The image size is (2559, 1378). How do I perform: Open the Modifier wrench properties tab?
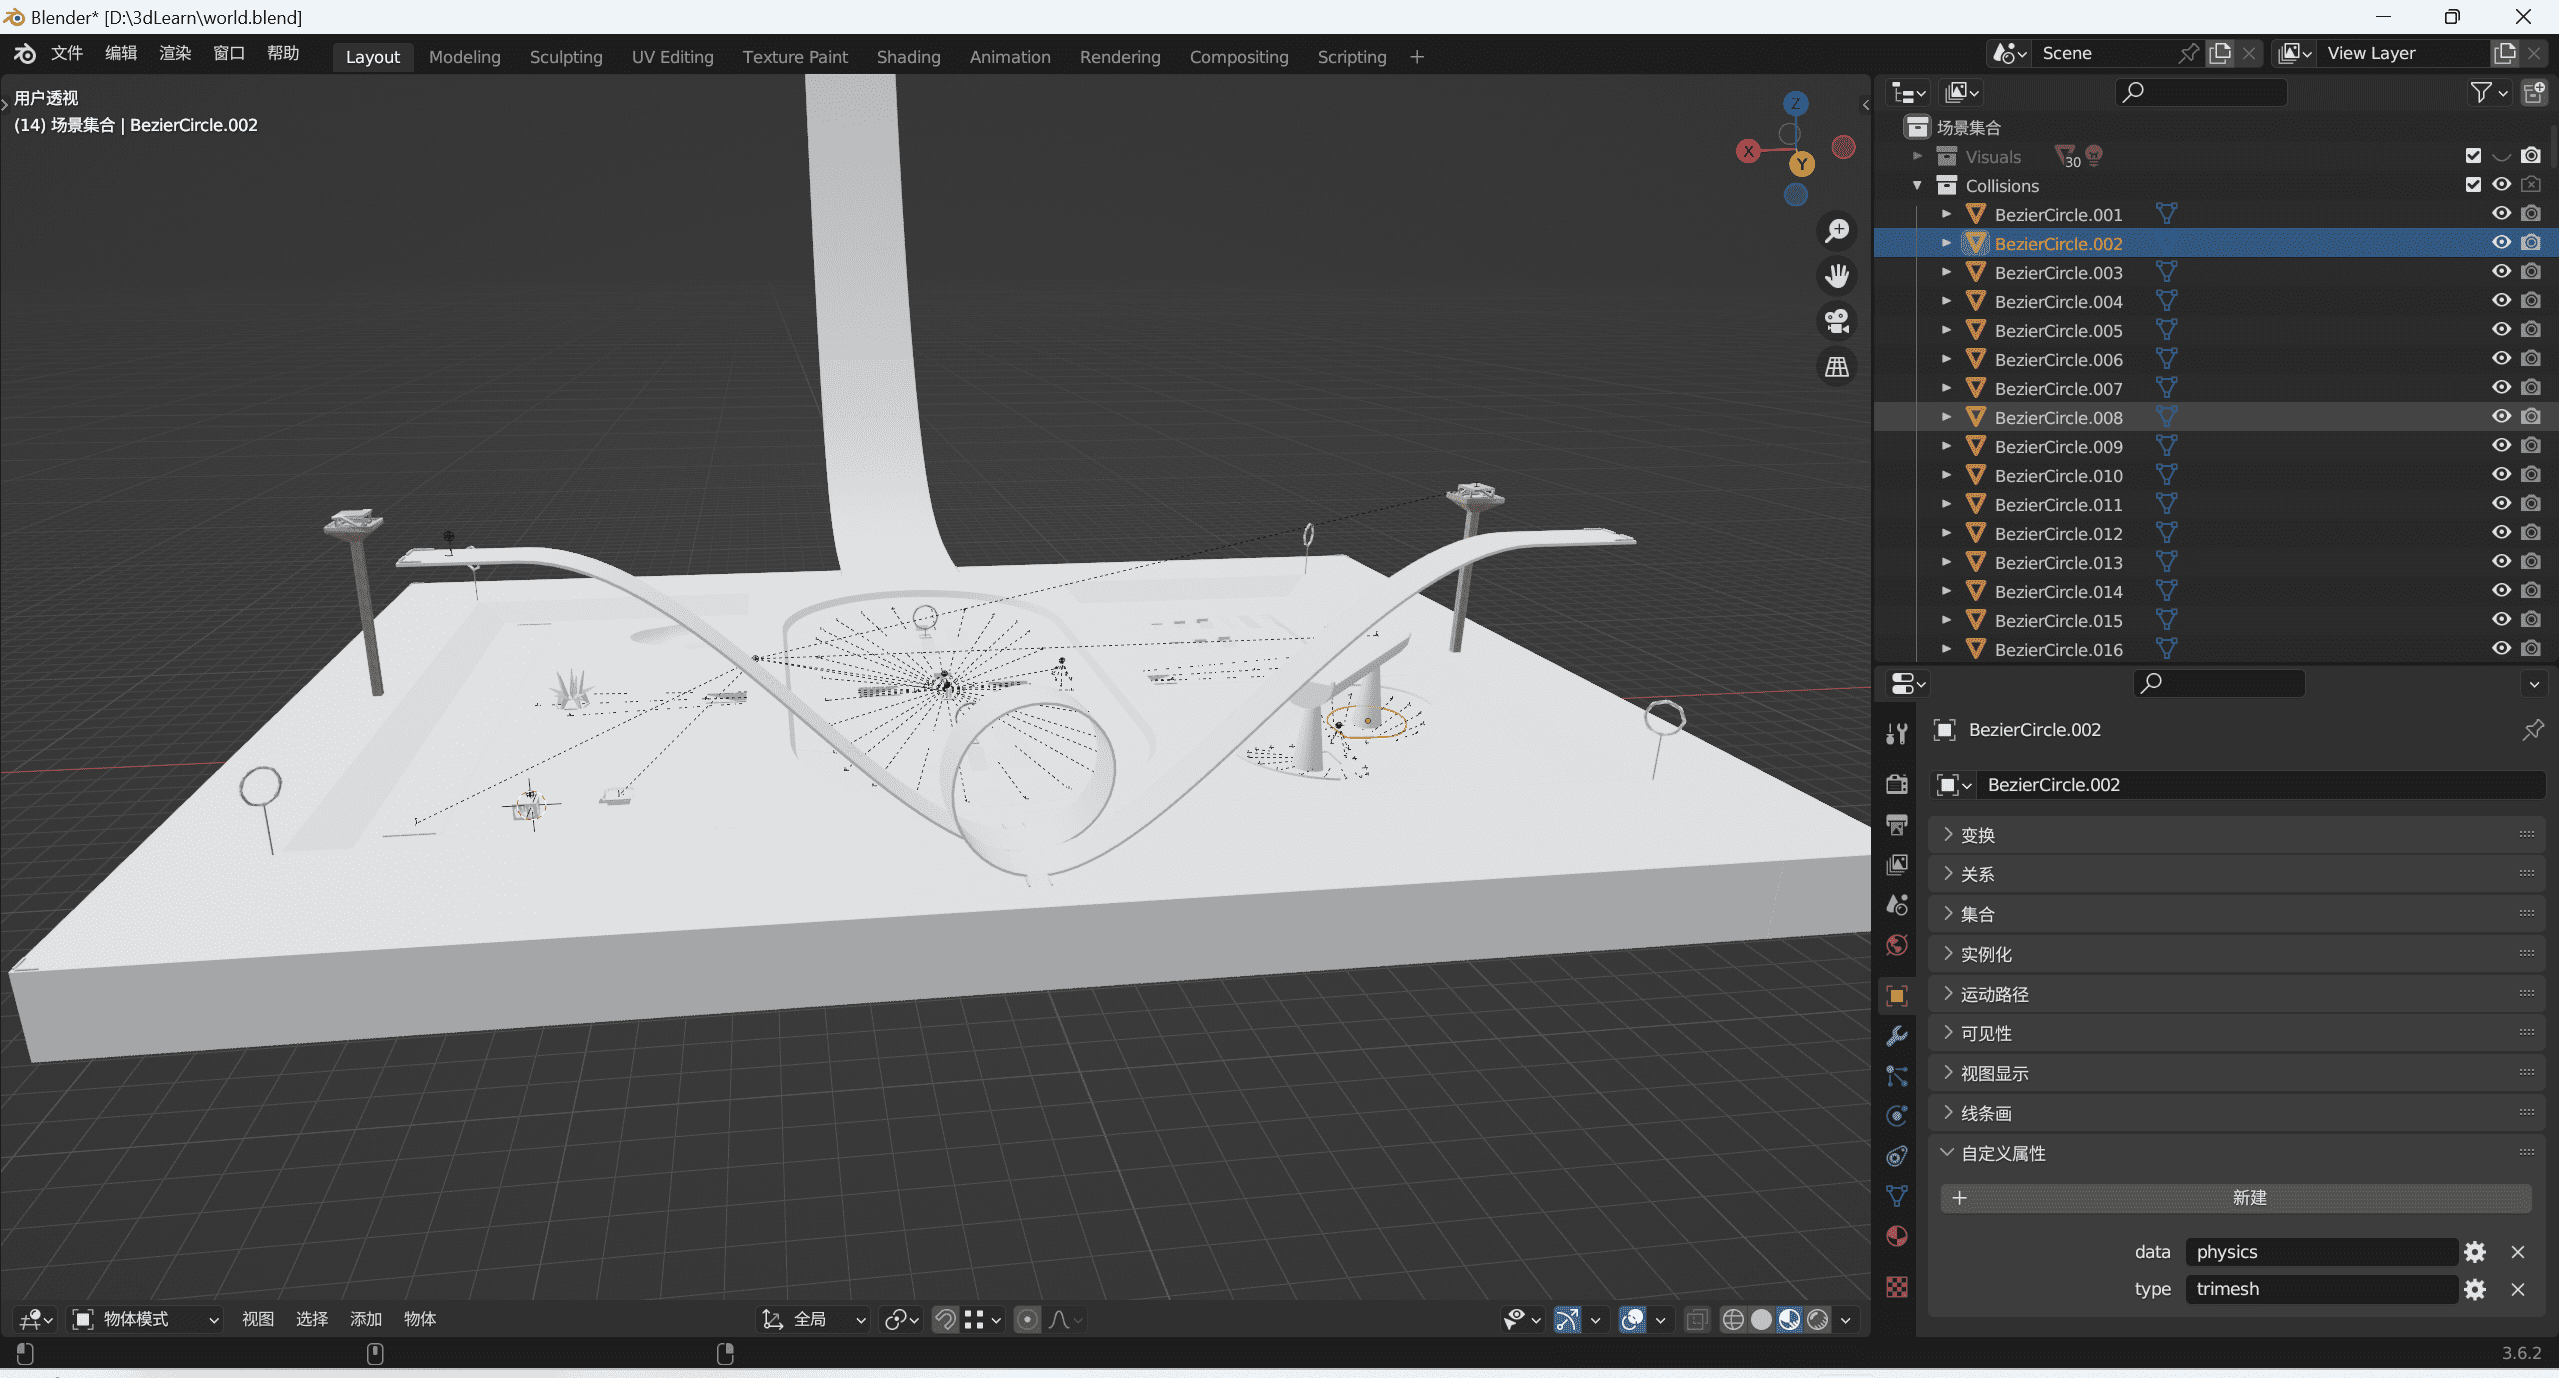point(1897,1036)
